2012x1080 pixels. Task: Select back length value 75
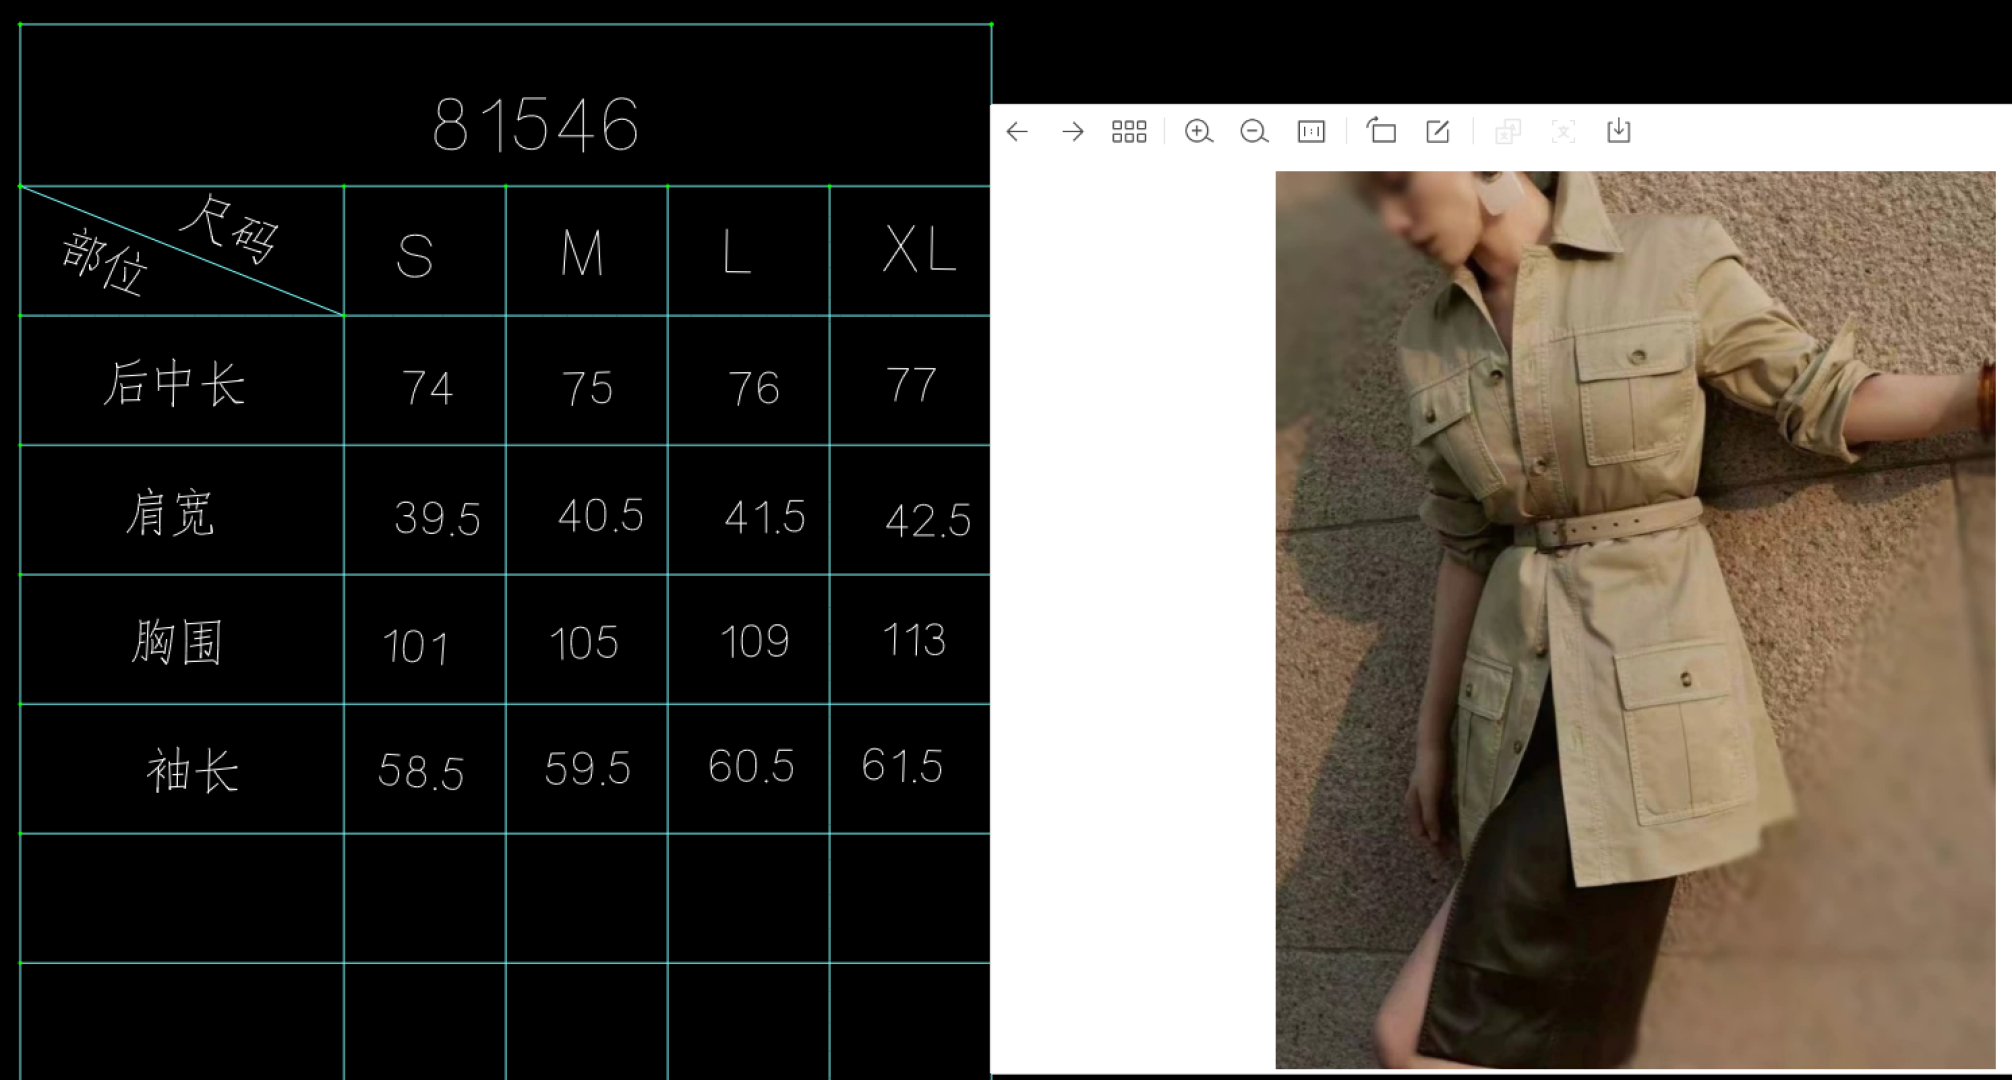point(587,388)
